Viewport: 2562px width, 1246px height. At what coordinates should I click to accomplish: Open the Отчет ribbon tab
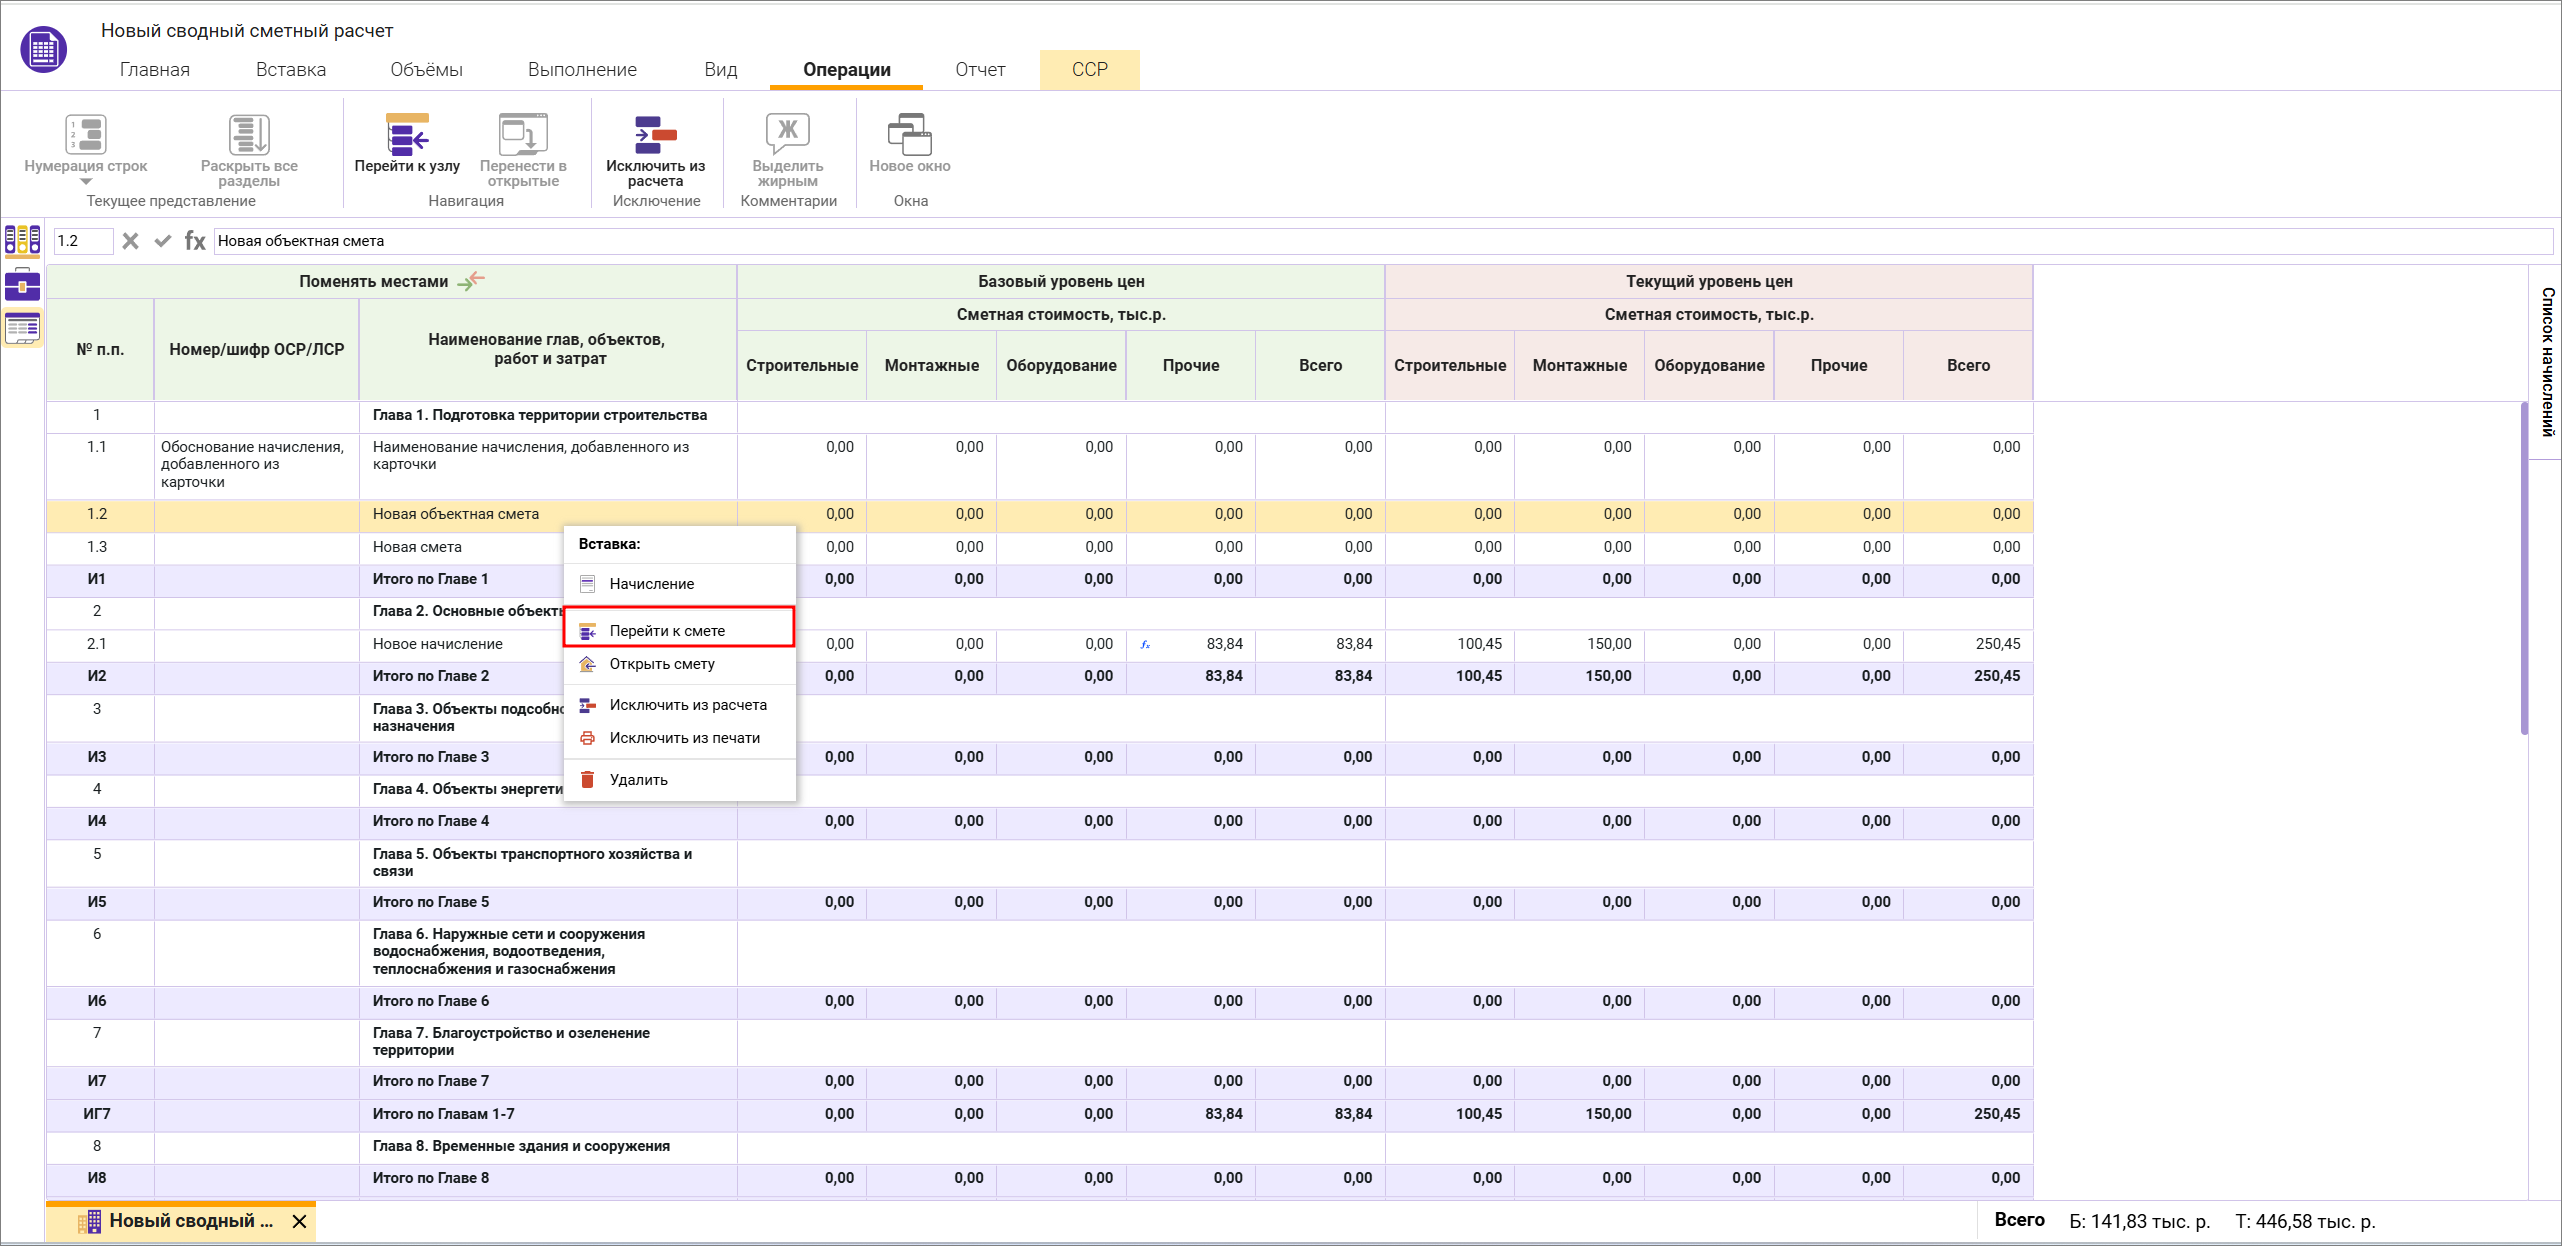coord(979,69)
